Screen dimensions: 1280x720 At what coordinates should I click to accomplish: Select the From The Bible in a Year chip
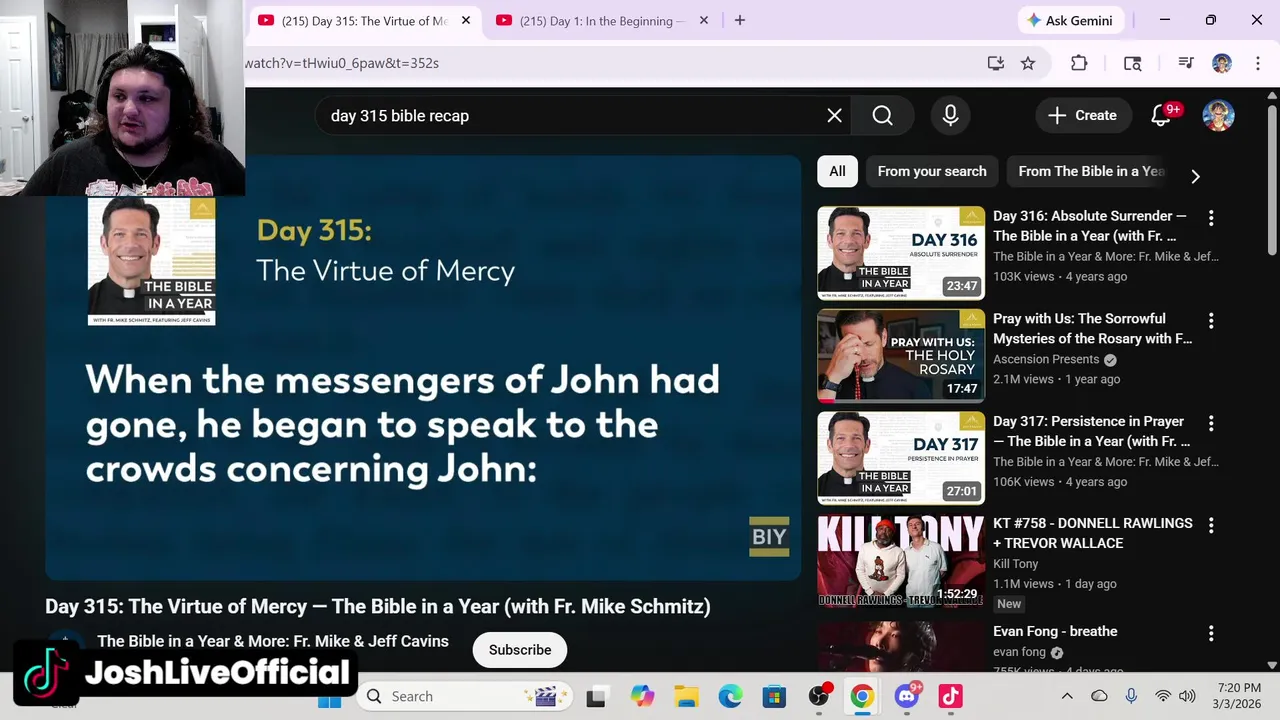click(x=1091, y=171)
